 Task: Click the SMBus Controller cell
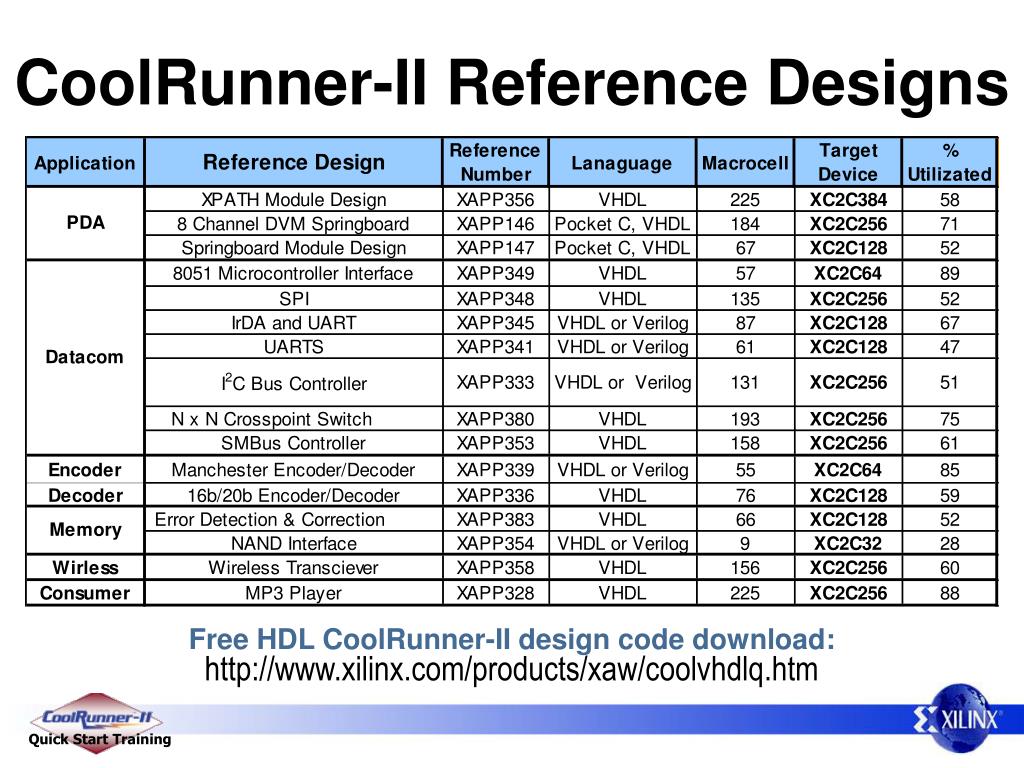click(x=294, y=443)
